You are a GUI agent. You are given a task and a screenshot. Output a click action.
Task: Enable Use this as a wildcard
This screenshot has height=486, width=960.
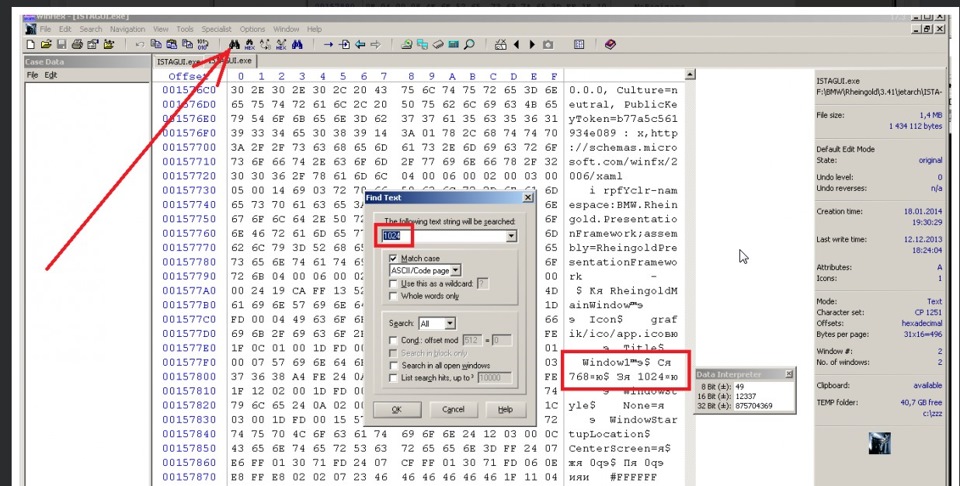click(x=393, y=284)
